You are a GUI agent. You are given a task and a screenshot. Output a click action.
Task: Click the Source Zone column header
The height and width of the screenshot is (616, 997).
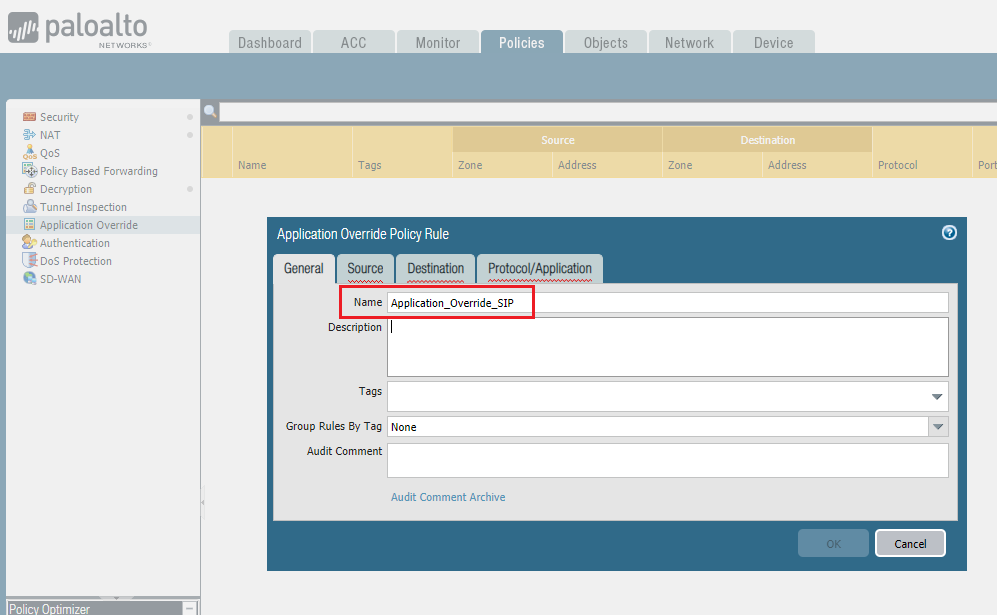click(x=470, y=165)
